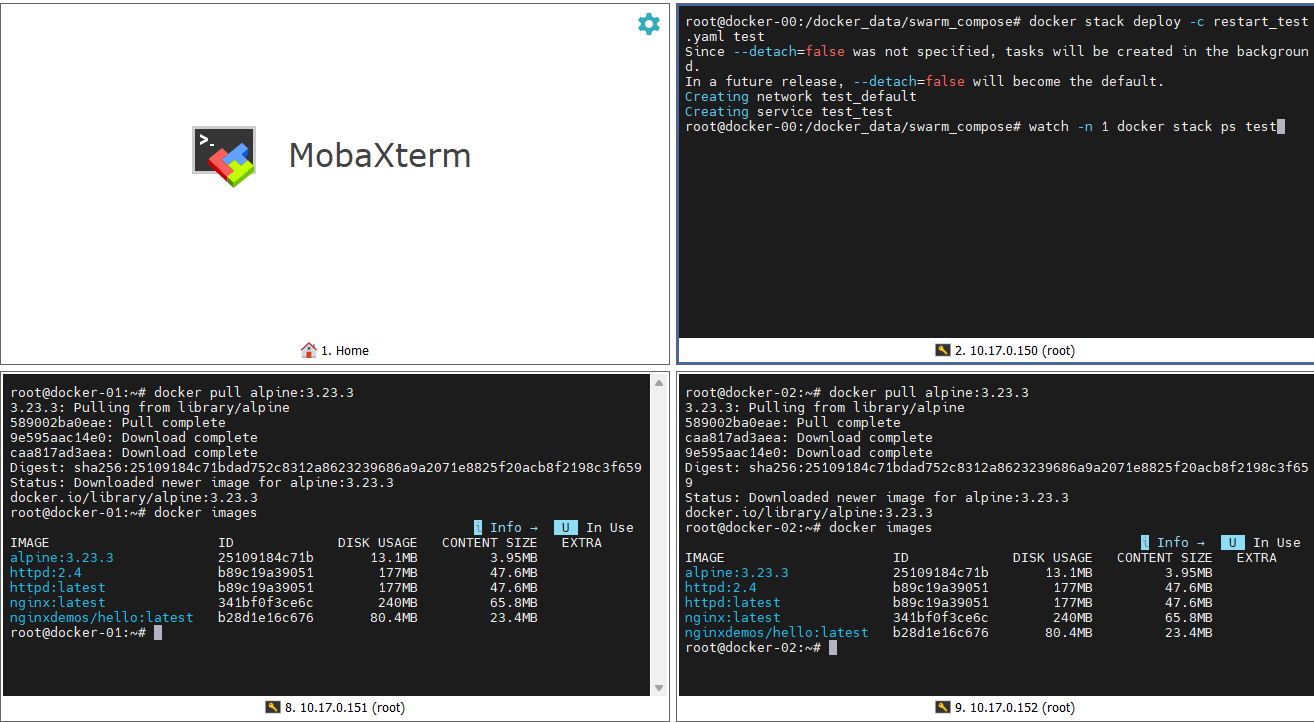The width and height of the screenshot is (1314, 722).
Task: Click the scroll down arrow in docker-01 pane
Action: pos(659,688)
